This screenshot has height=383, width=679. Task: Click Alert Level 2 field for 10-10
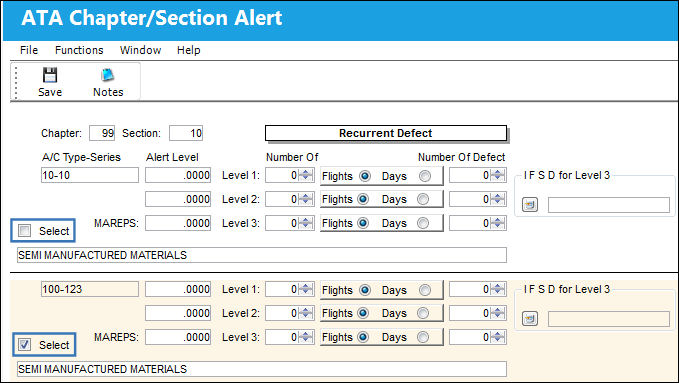(x=178, y=199)
